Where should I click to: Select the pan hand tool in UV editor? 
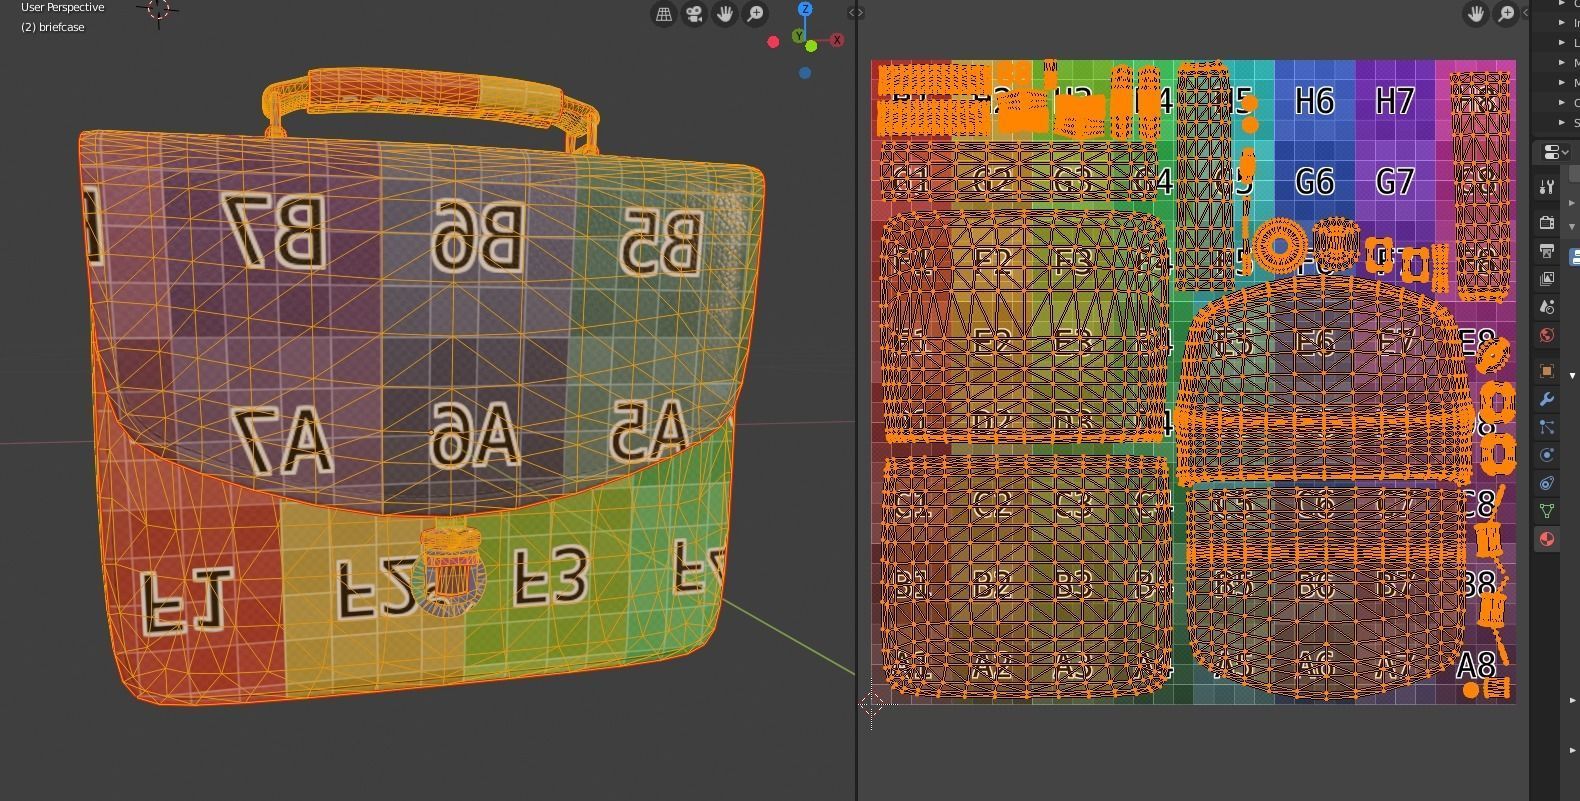(x=1475, y=13)
